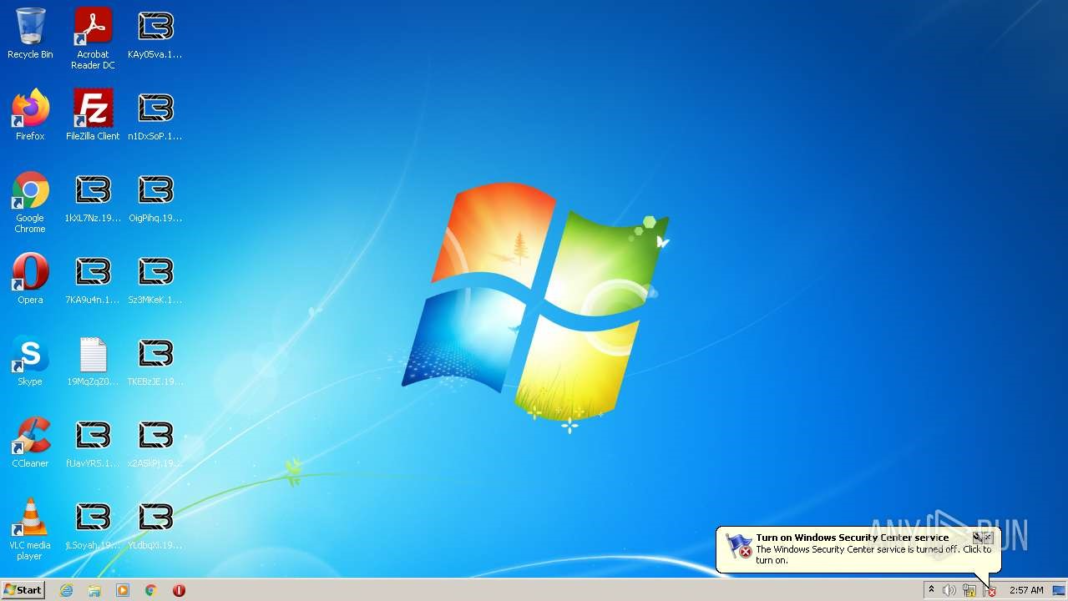1068x601 pixels.
Task: Select the fUavYR5 file icon
Action: [93, 442]
